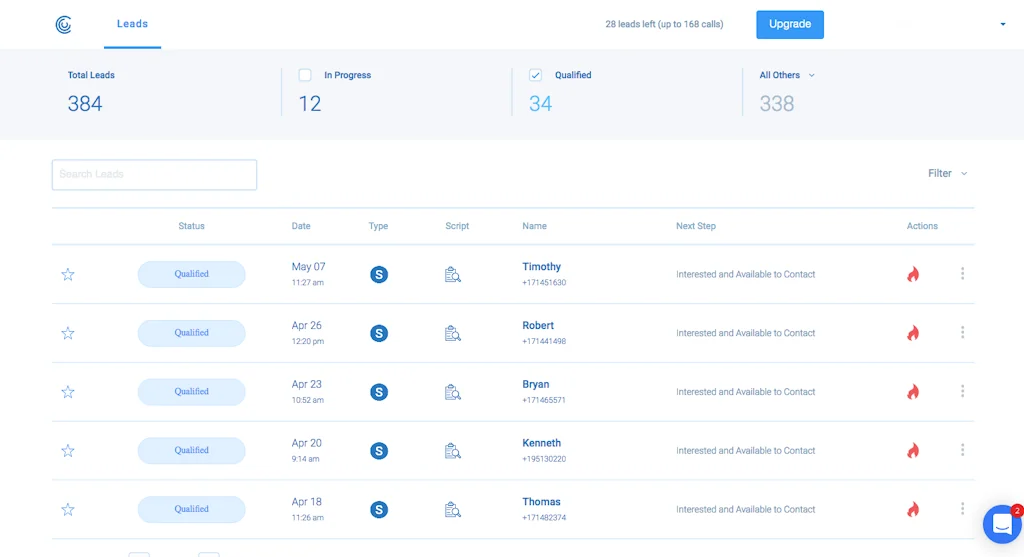
Task: Click the Upgrade button
Action: coord(789,24)
